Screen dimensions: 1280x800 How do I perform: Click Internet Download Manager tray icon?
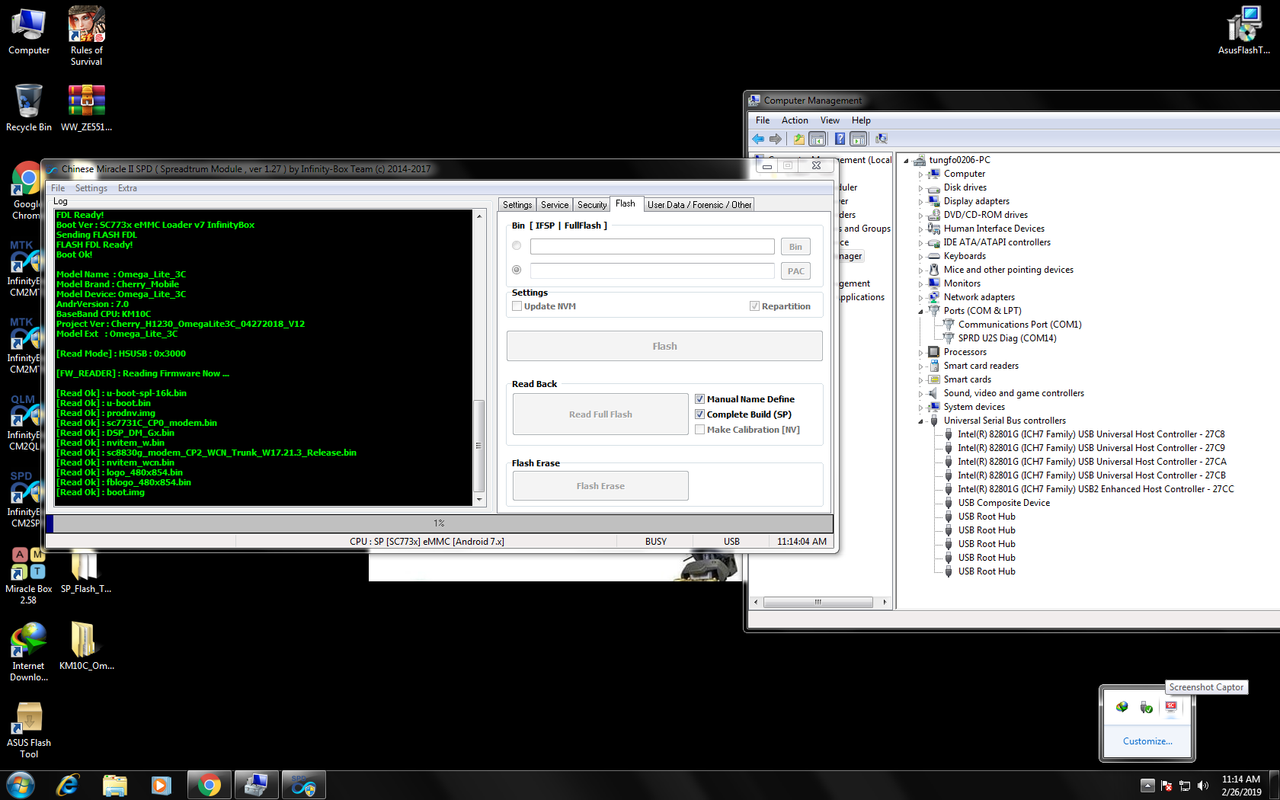1122,707
